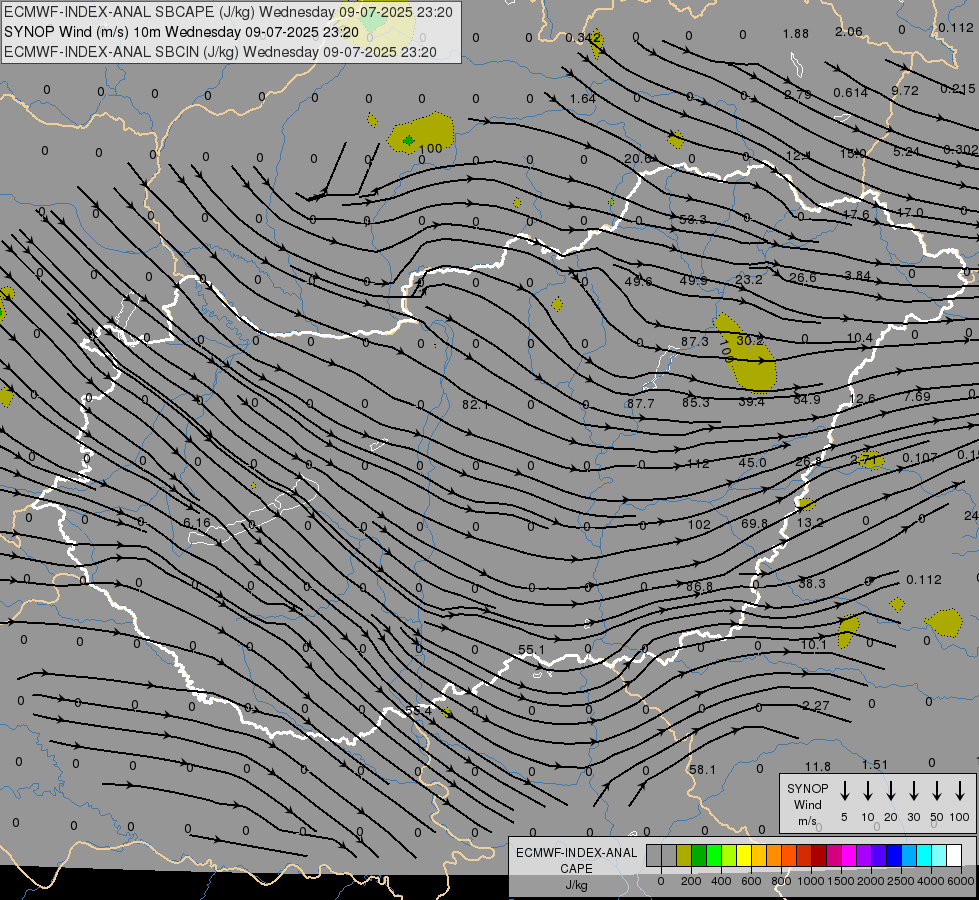Click the 100 m/s wind arrow in SYNOP legend
This screenshot has width=979, height=900.
click(960, 791)
